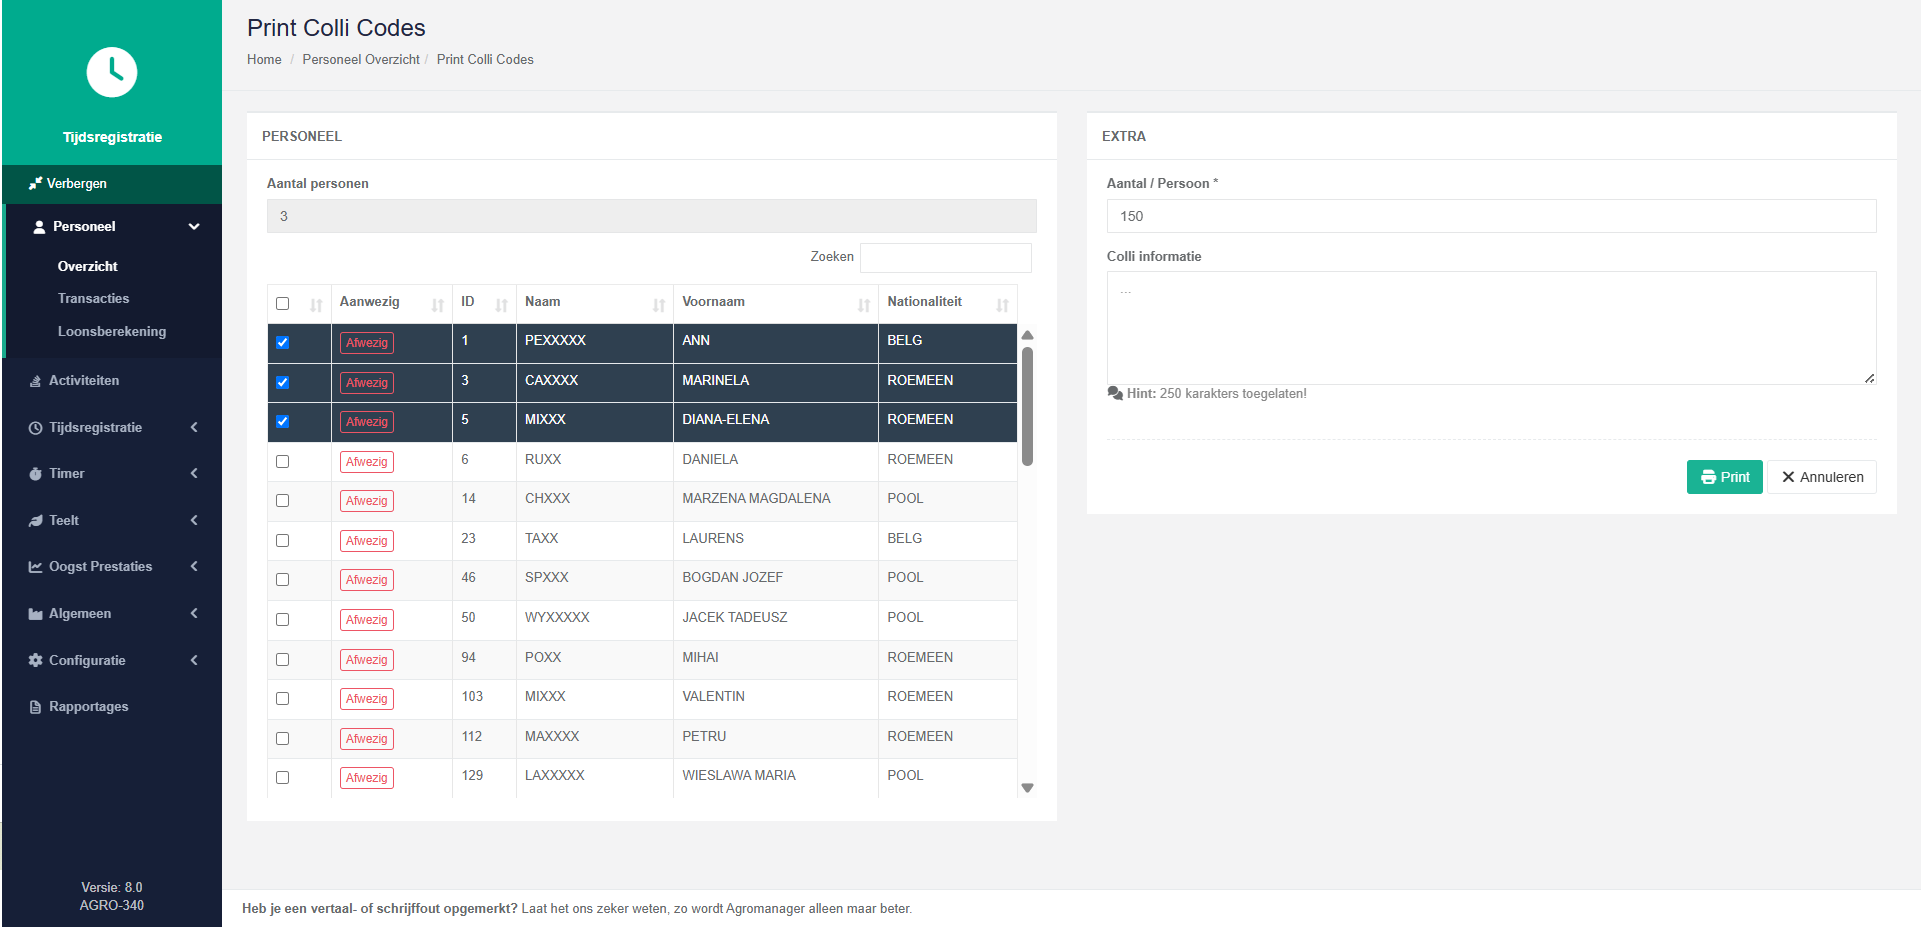Click the Afwezig badge for PETRU
The width and height of the screenshot is (1921, 927).
click(367, 739)
